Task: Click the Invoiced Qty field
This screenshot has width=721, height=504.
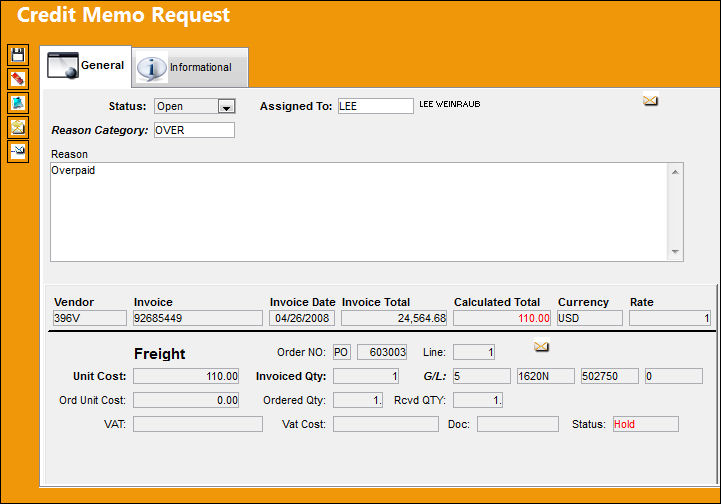Action: (366, 376)
